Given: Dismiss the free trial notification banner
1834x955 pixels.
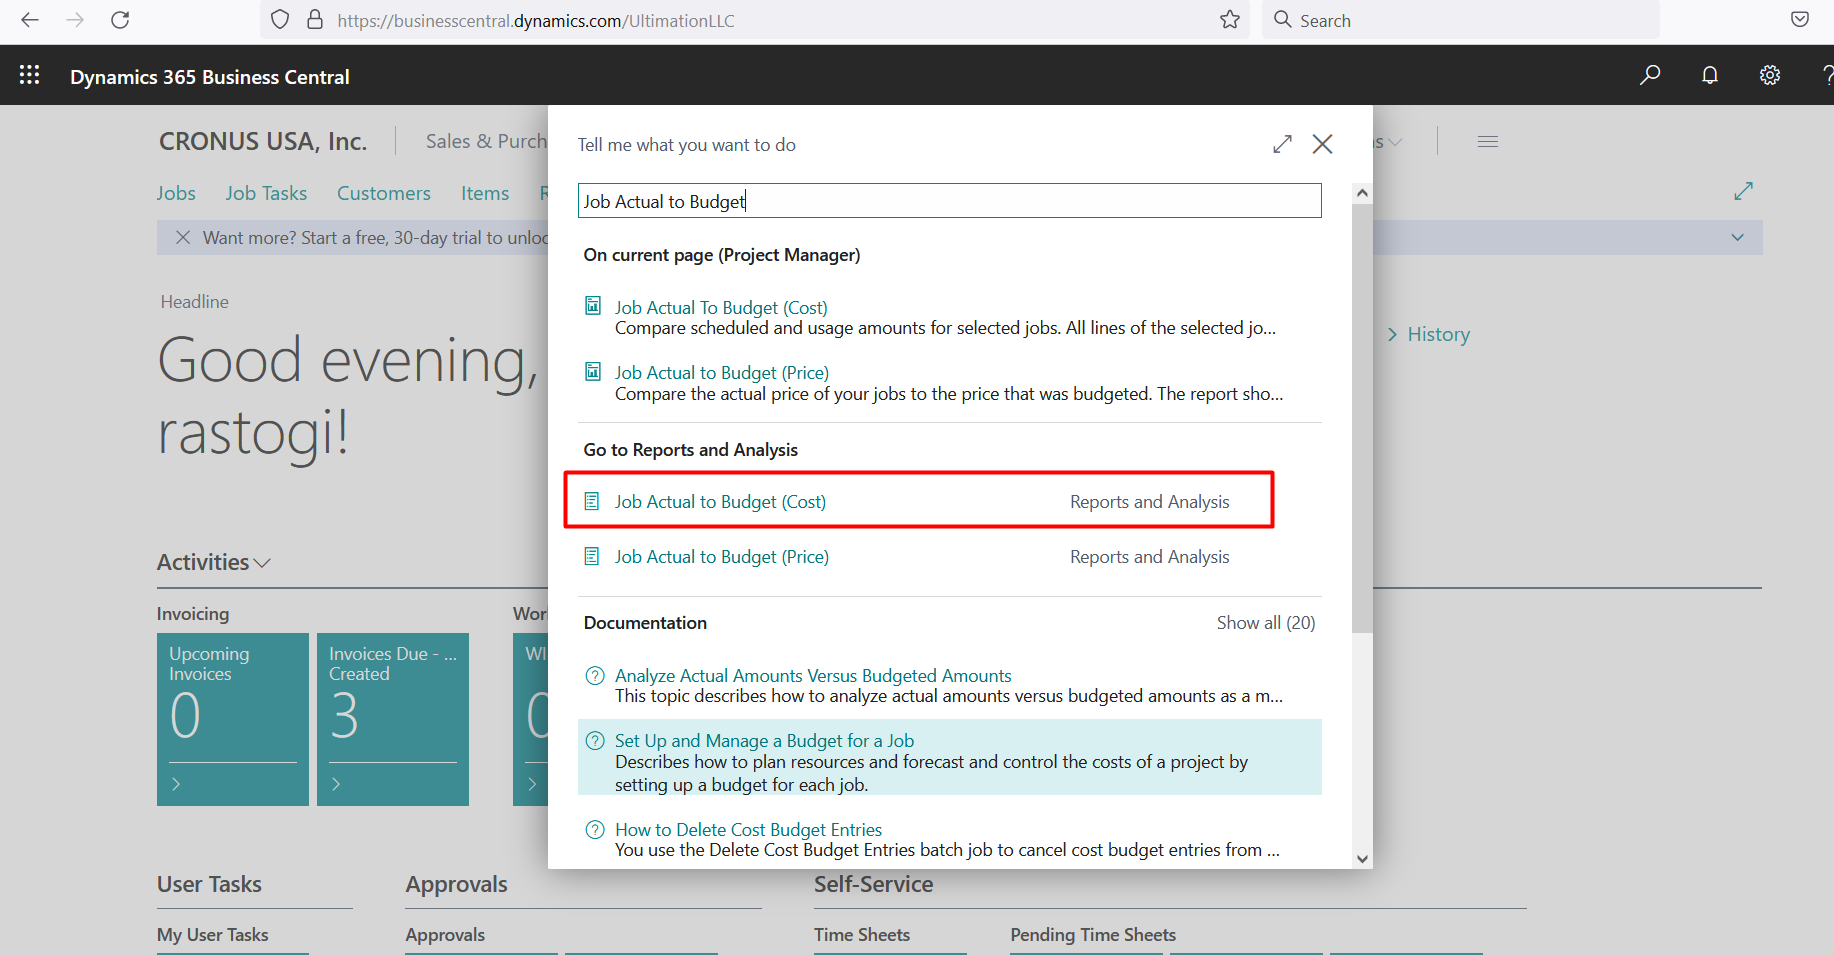Looking at the screenshot, I should (183, 238).
